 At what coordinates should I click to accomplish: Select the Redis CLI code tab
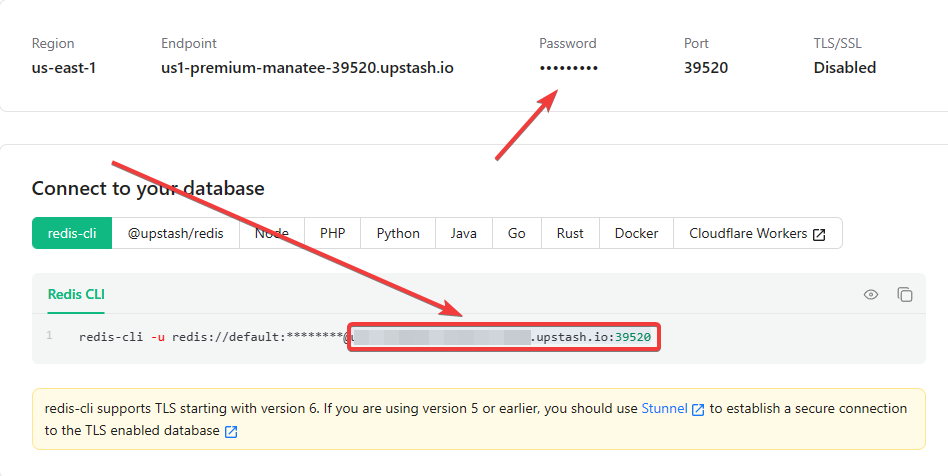click(x=76, y=295)
